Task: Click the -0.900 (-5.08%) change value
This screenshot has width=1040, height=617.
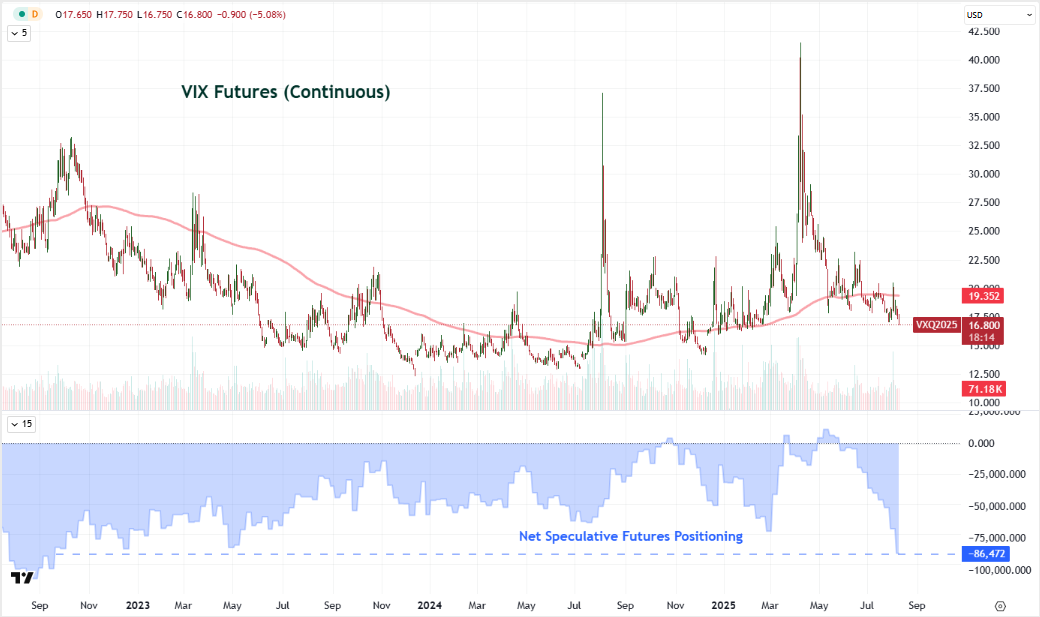Action: pyautogui.click(x=253, y=14)
